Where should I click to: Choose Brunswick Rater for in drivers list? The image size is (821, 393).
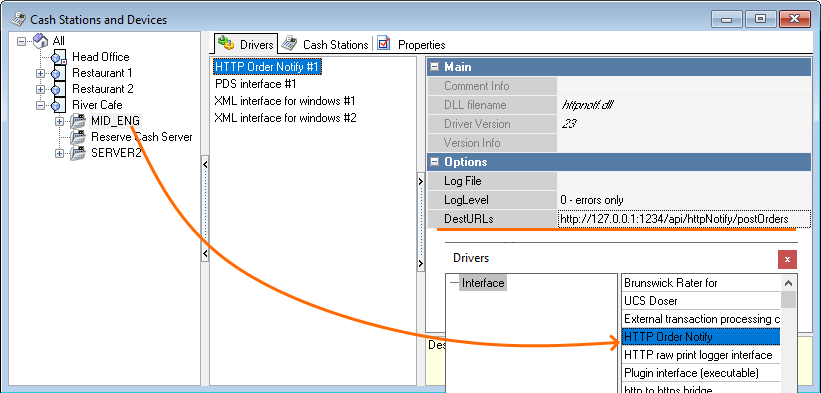pyautogui.click(x=701, y=283)
